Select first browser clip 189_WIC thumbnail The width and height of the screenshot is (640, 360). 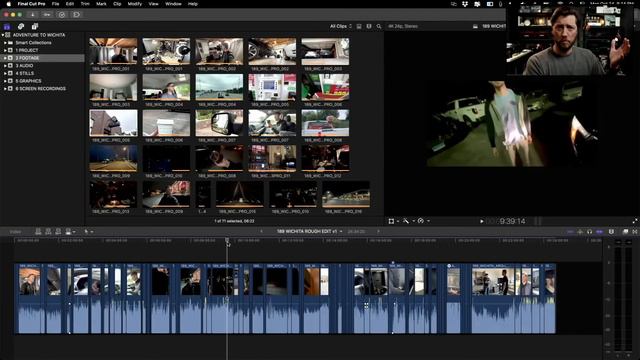tap(113, 51)
